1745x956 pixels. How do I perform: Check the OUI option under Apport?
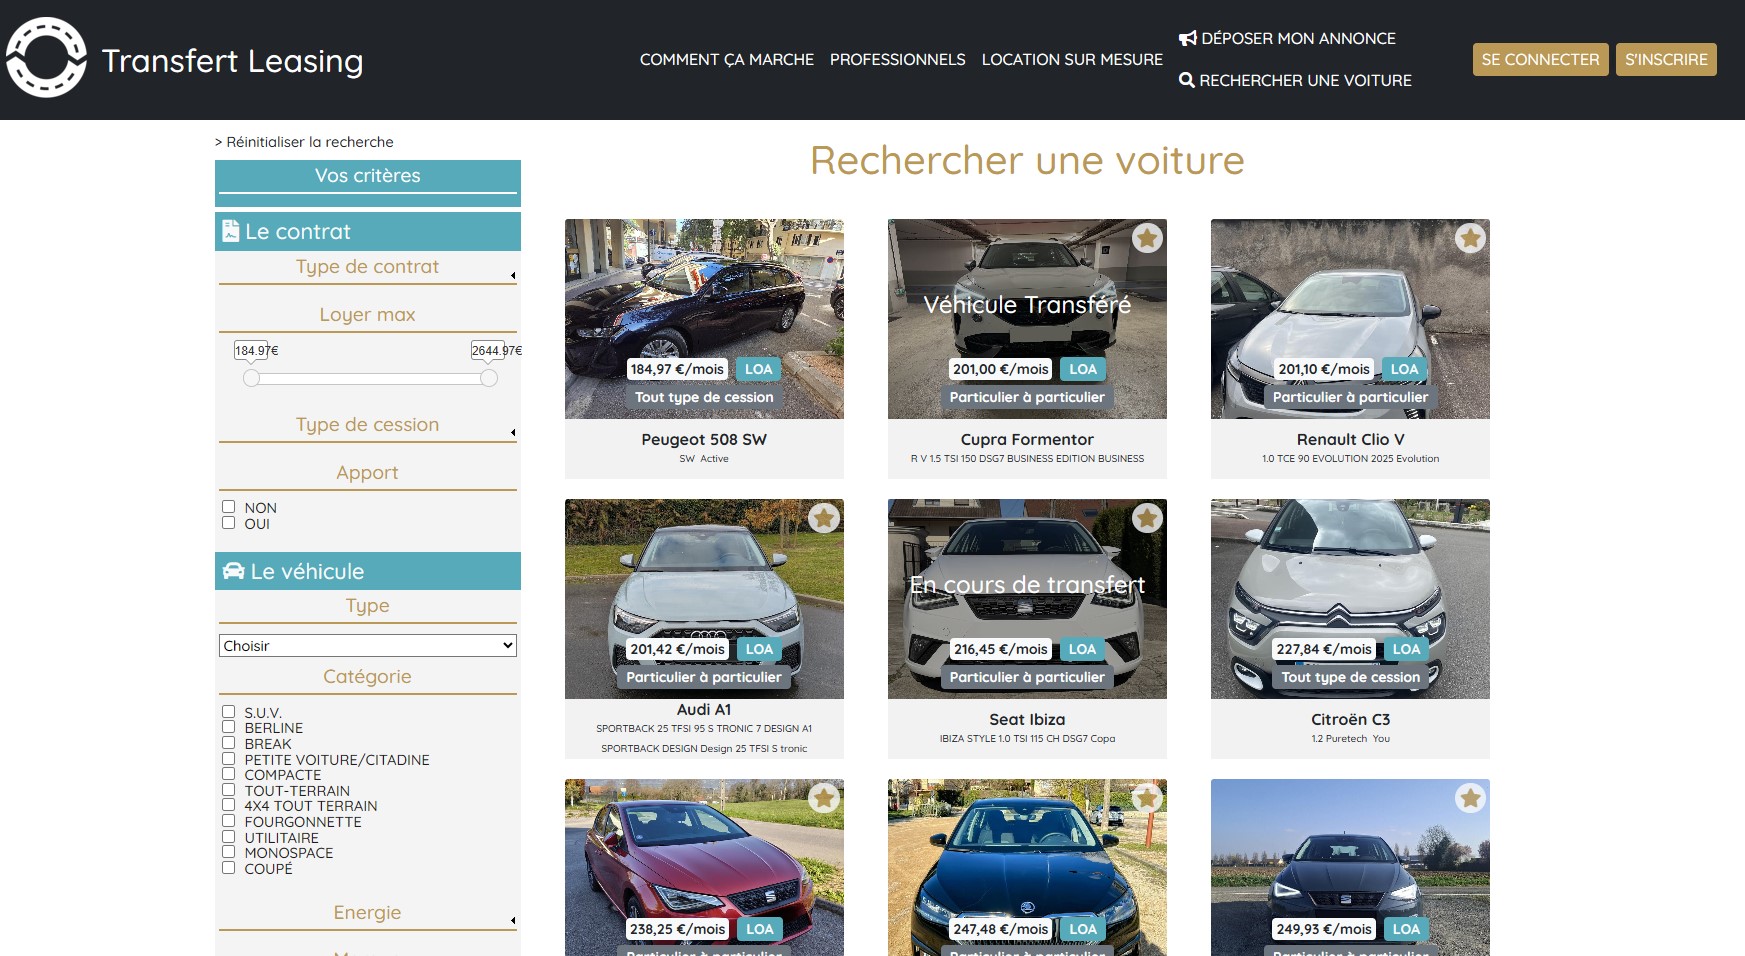[229, 523]
